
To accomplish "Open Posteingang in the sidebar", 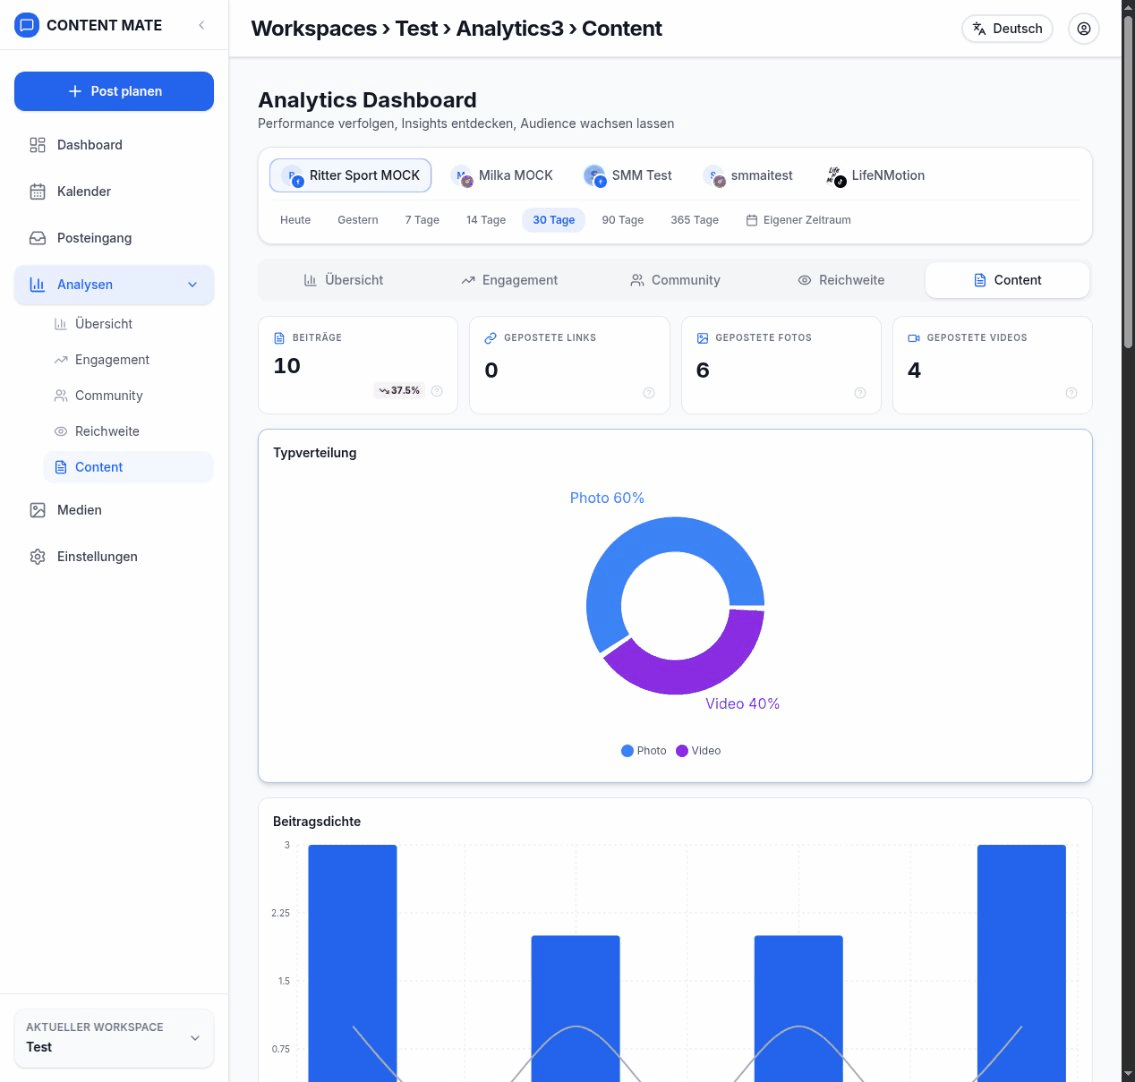I will [94, 238].
